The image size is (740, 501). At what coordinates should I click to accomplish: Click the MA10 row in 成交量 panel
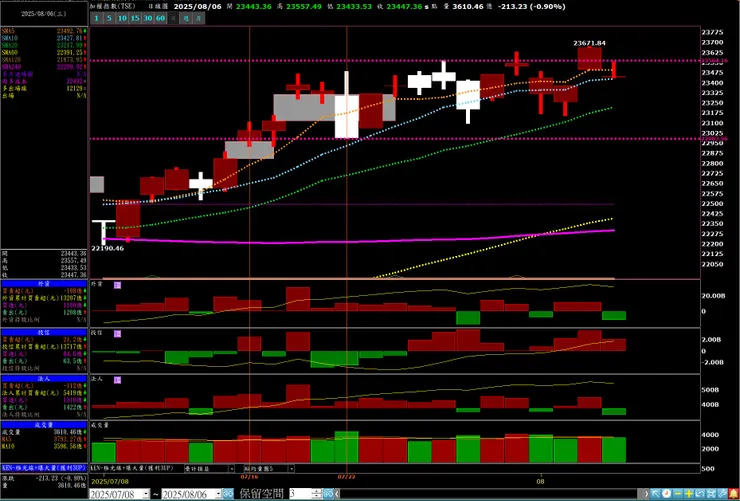44,445
